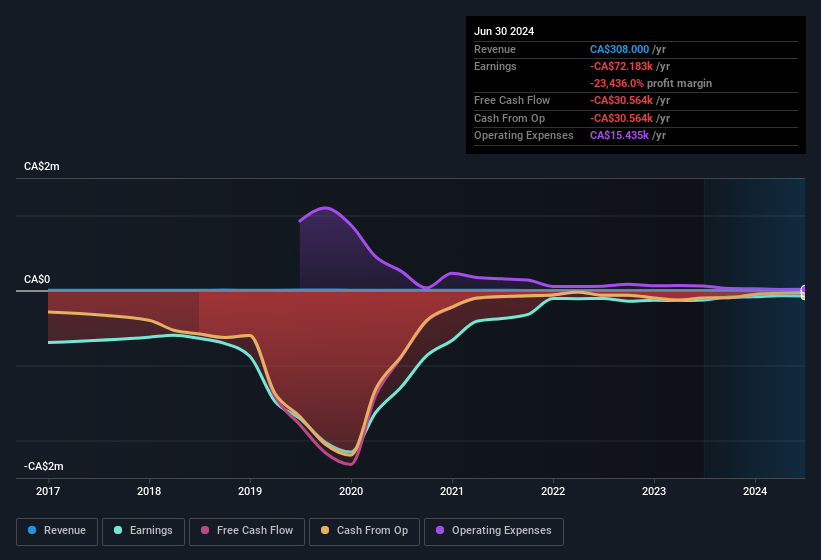
Task: Select the 2018 x-axis label
Action: click(149, 491)
